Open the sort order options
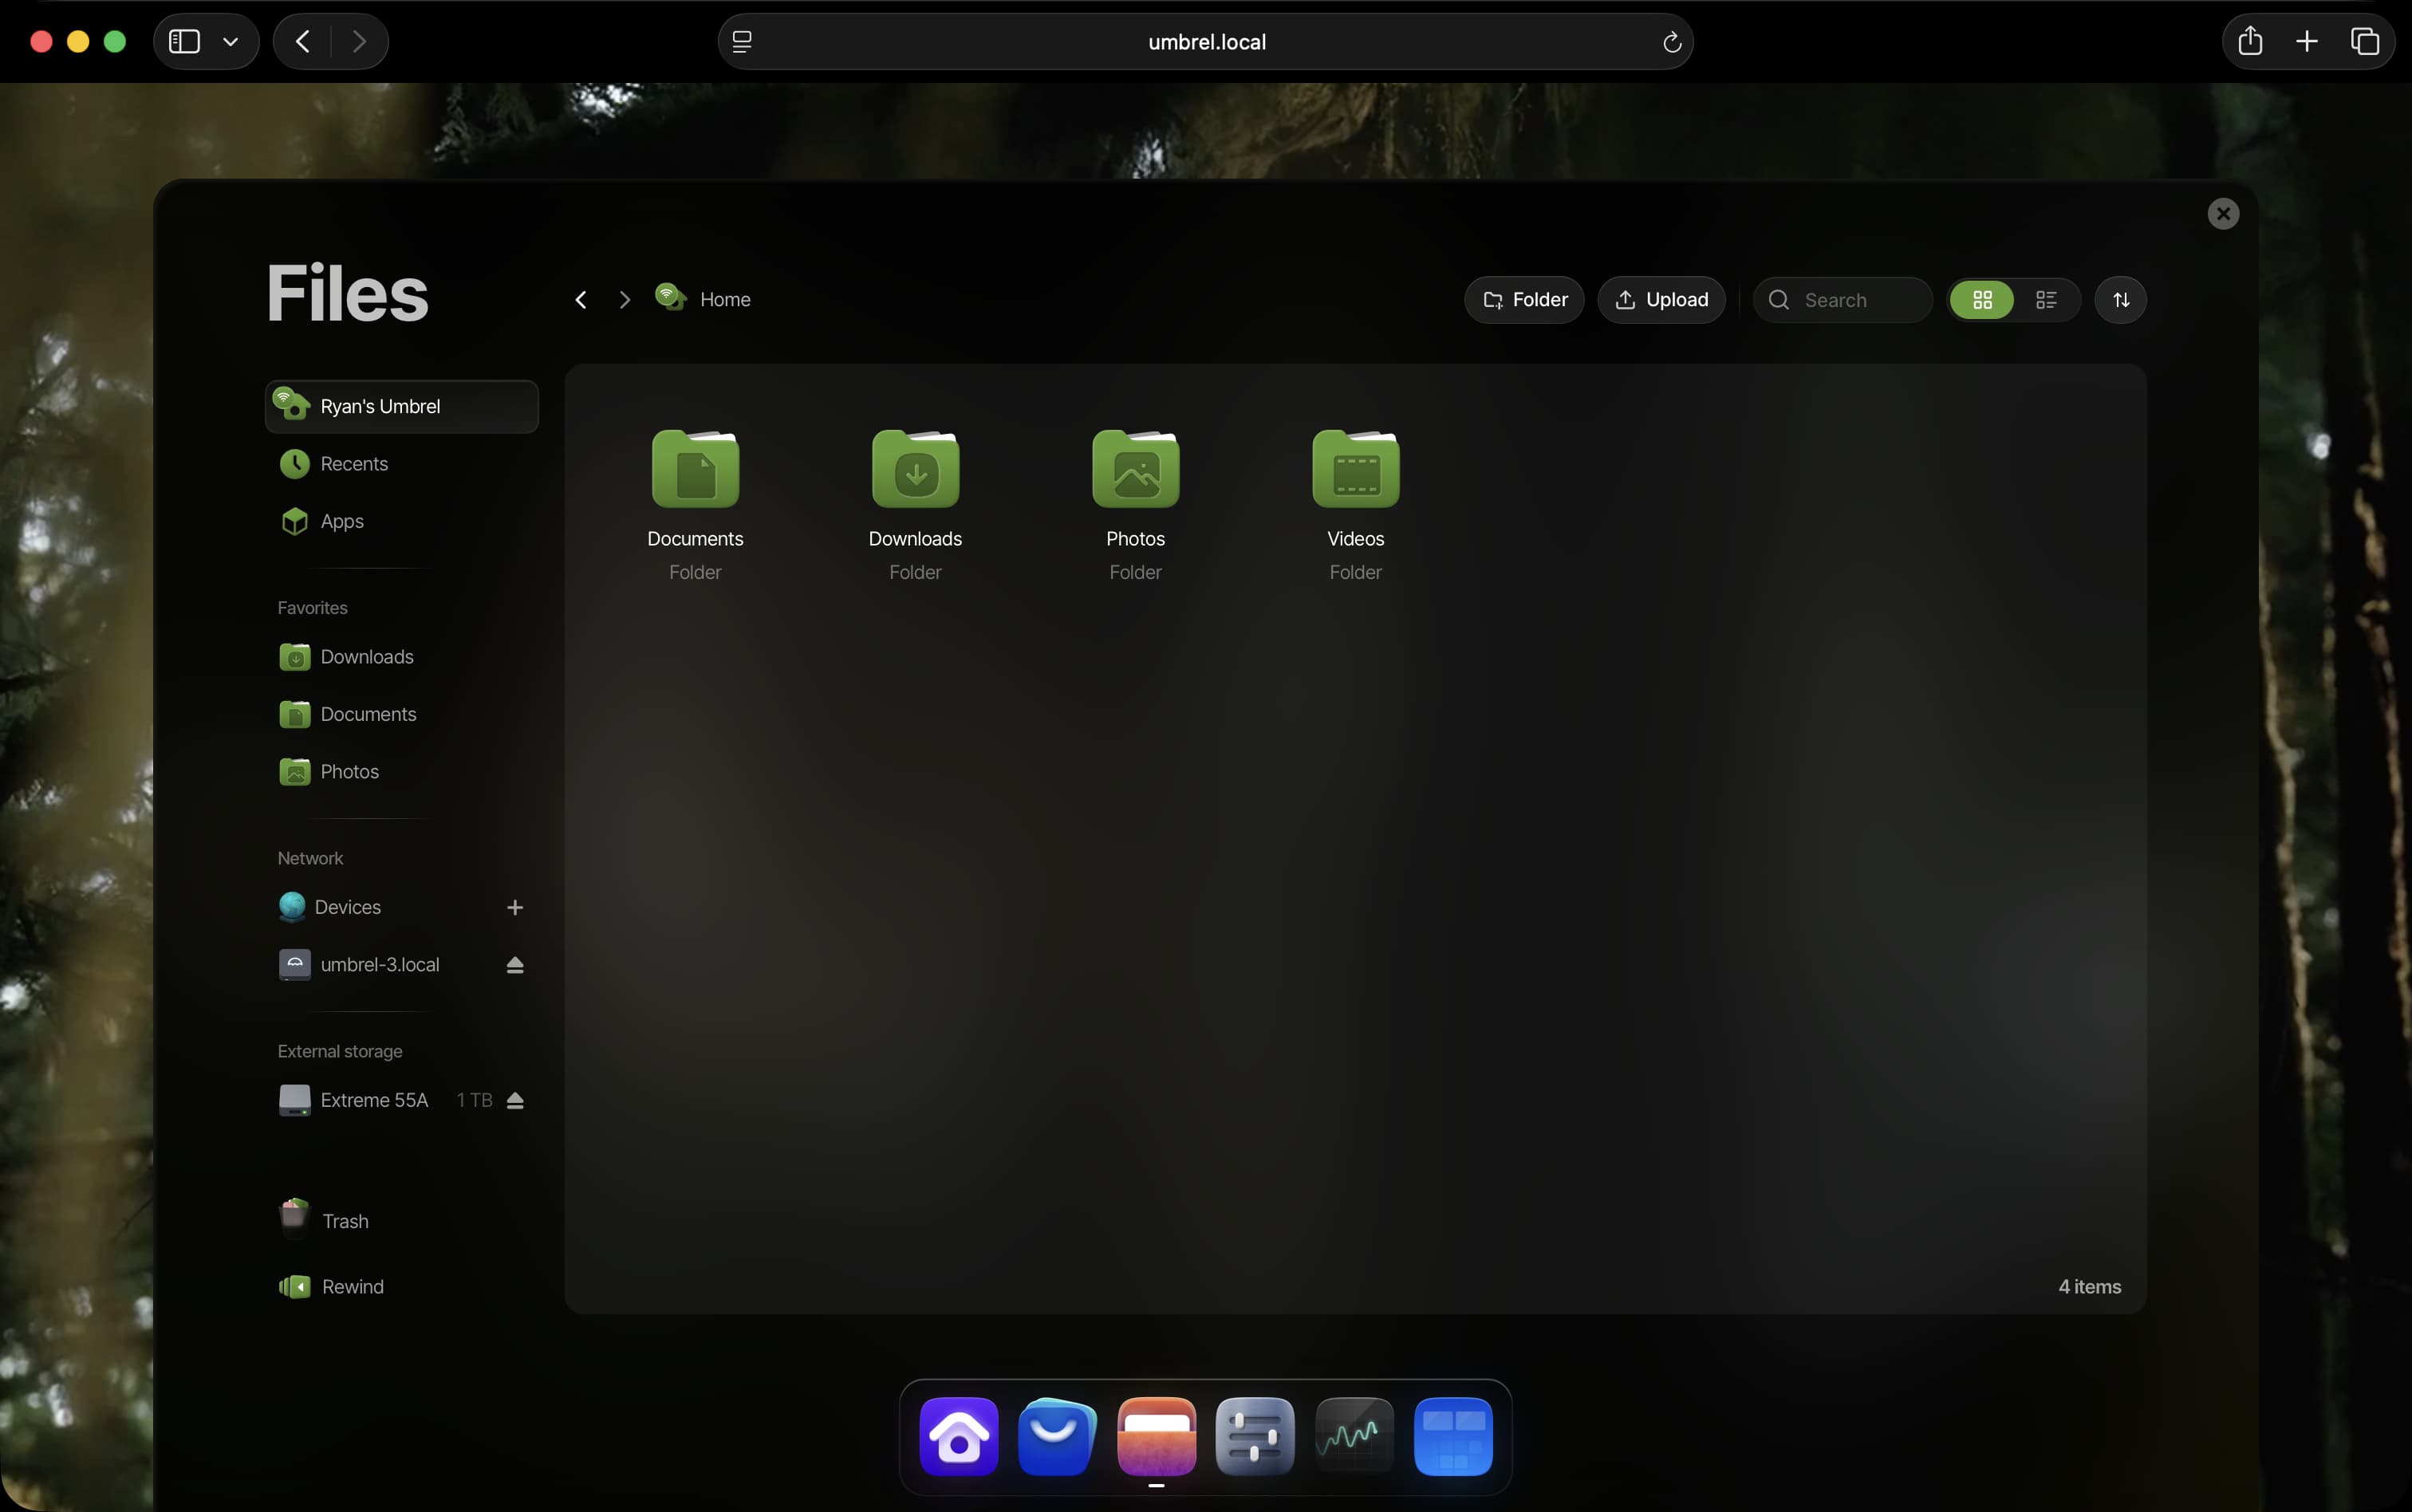Image resolution: width=2412 pixels, height=1512 pixels. pos(2120,299)
